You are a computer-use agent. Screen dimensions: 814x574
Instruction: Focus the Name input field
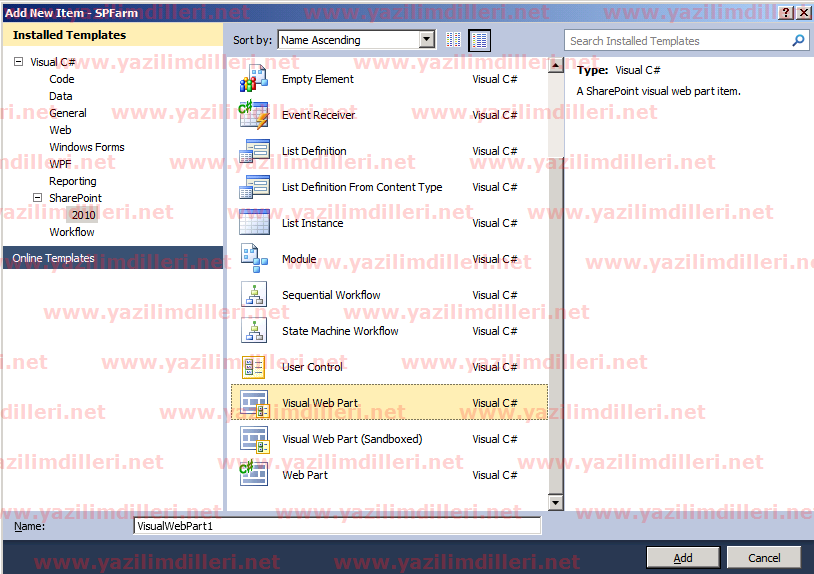(337, 526)
